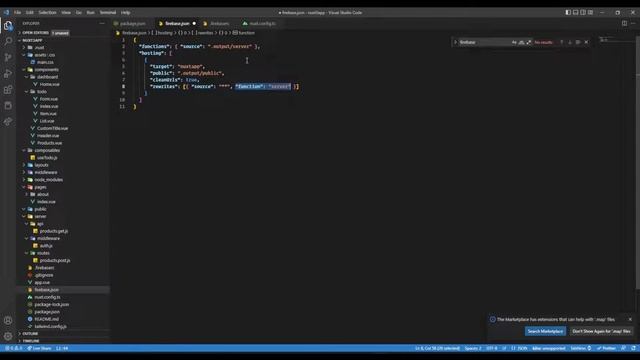Toggle the primary side bar layout icon
The height and width of the screenshot is (360, 640).
pyautogui.click(x=568, y=13)
